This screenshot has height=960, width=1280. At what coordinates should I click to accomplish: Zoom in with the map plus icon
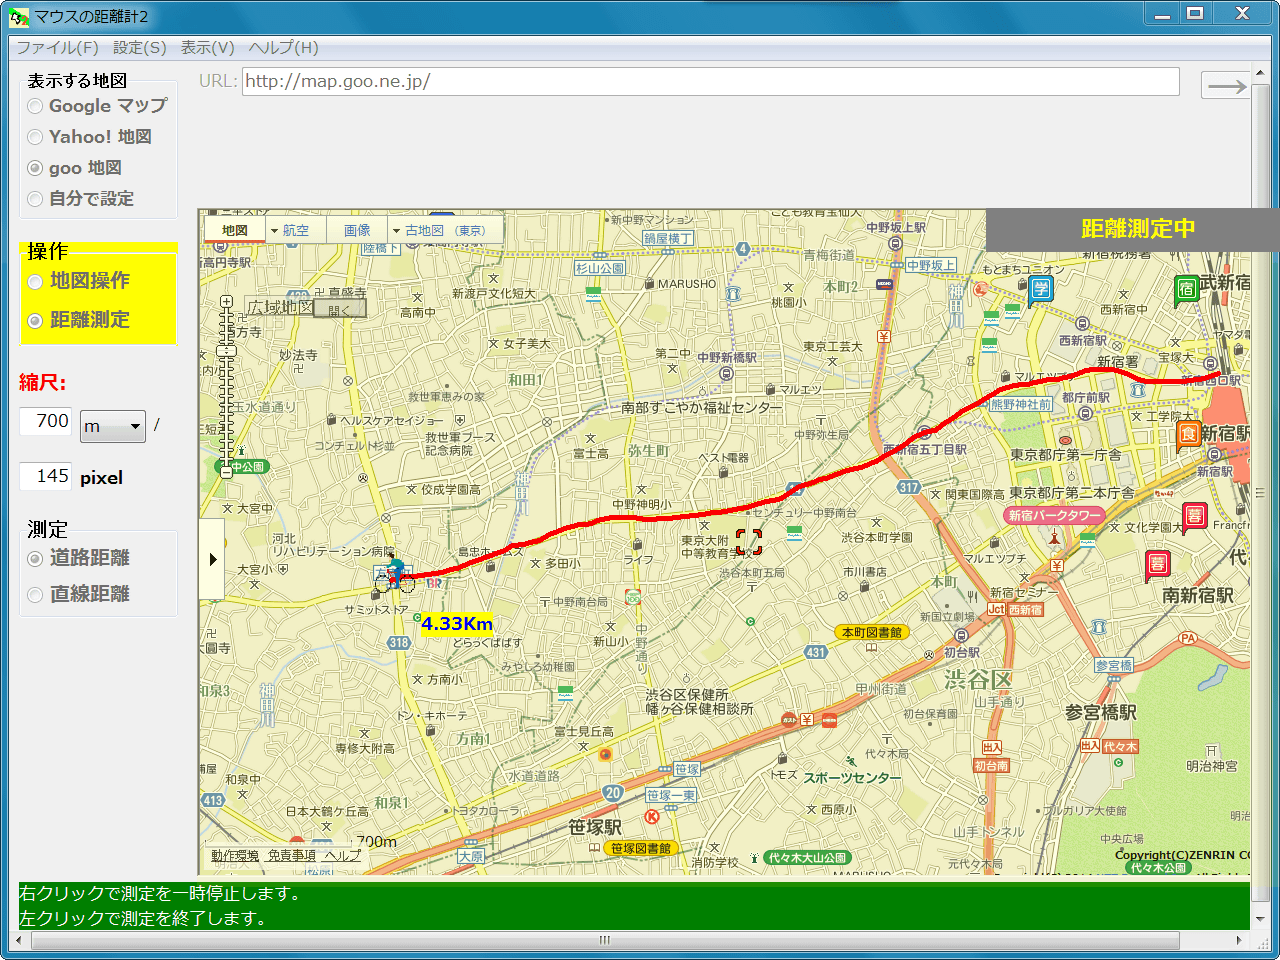coord(227,302)
